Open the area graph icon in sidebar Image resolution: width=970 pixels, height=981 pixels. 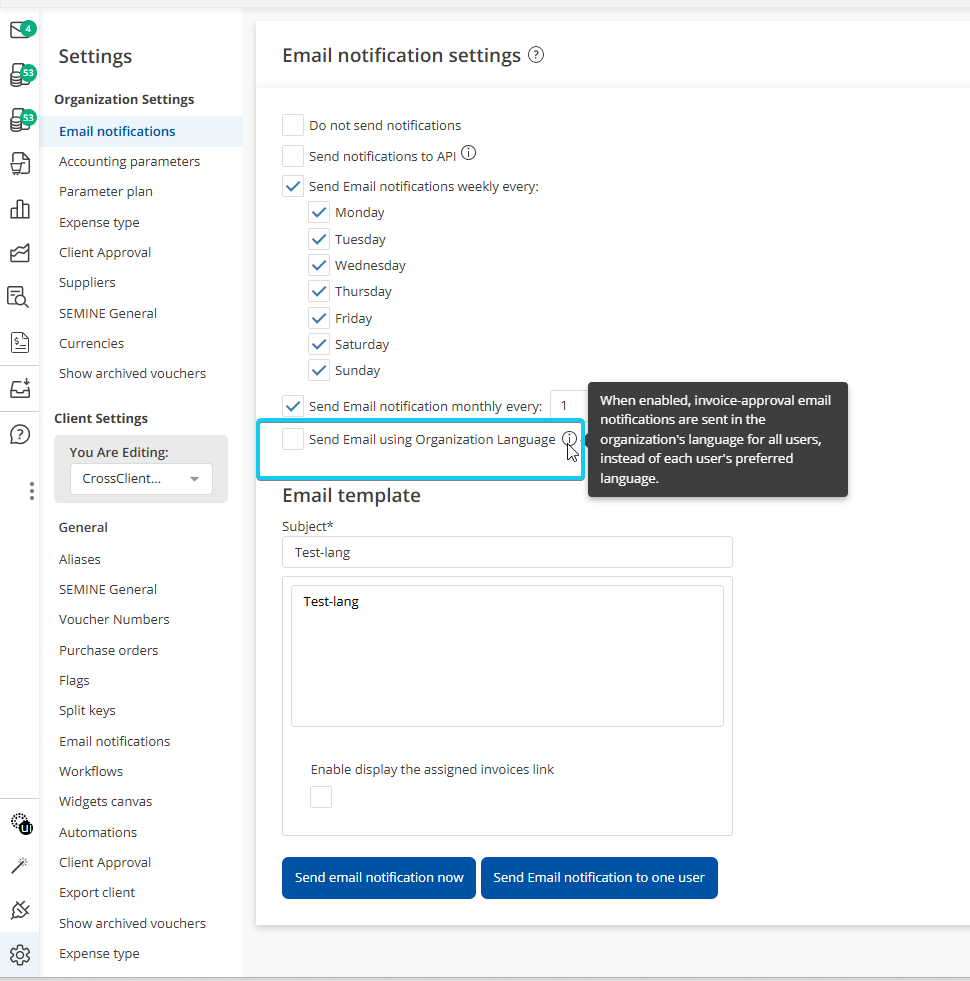20,253
